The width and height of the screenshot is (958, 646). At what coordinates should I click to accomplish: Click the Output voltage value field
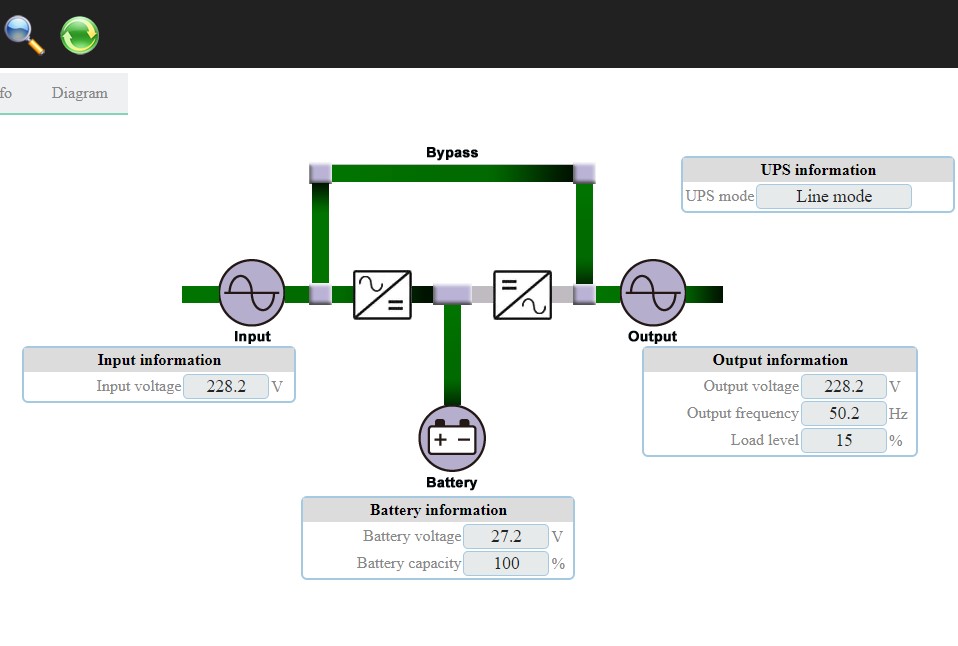844,386
